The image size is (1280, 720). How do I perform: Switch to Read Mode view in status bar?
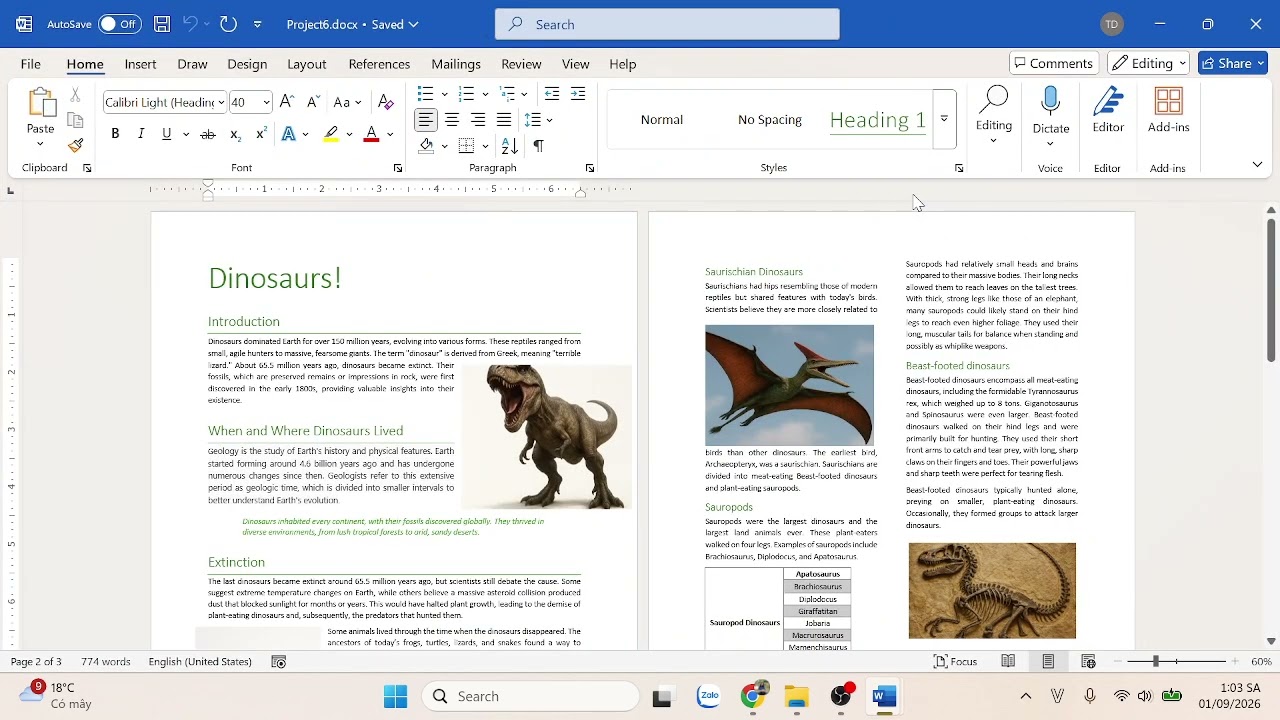tap(1008, 661)
